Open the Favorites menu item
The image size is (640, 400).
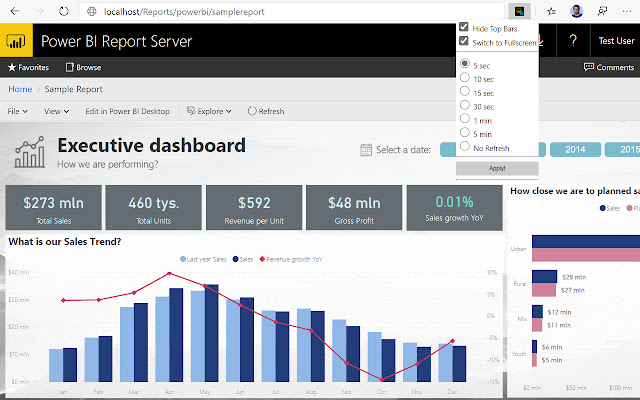tap(31, 67)
